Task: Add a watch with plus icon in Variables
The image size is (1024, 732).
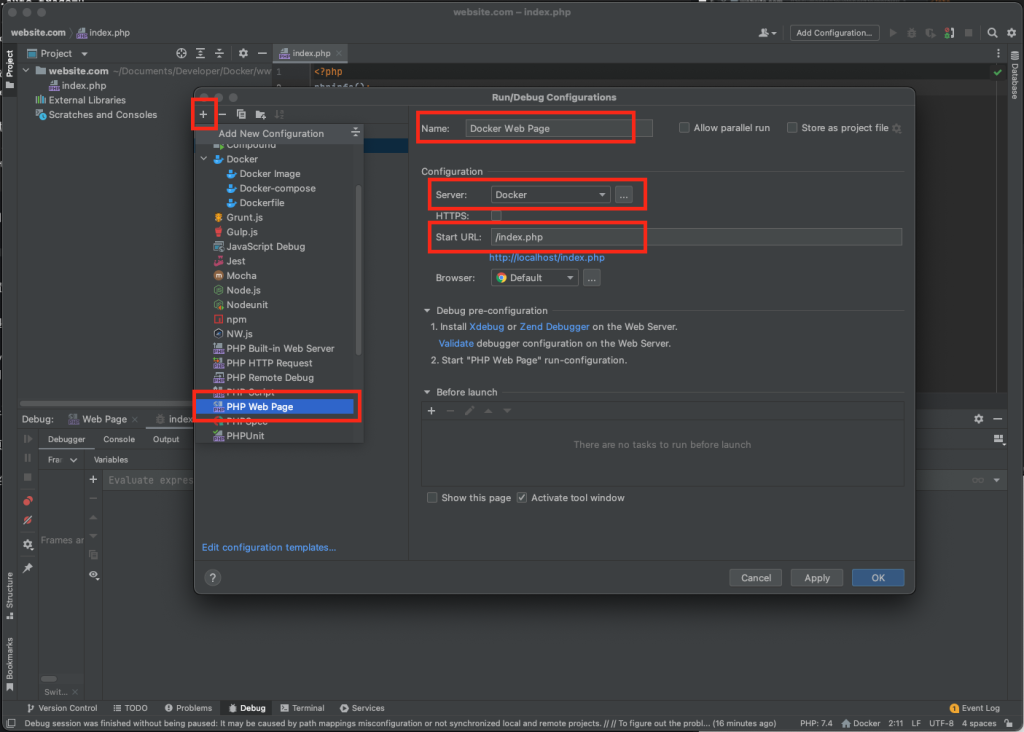Action: (x=93, y=479)
